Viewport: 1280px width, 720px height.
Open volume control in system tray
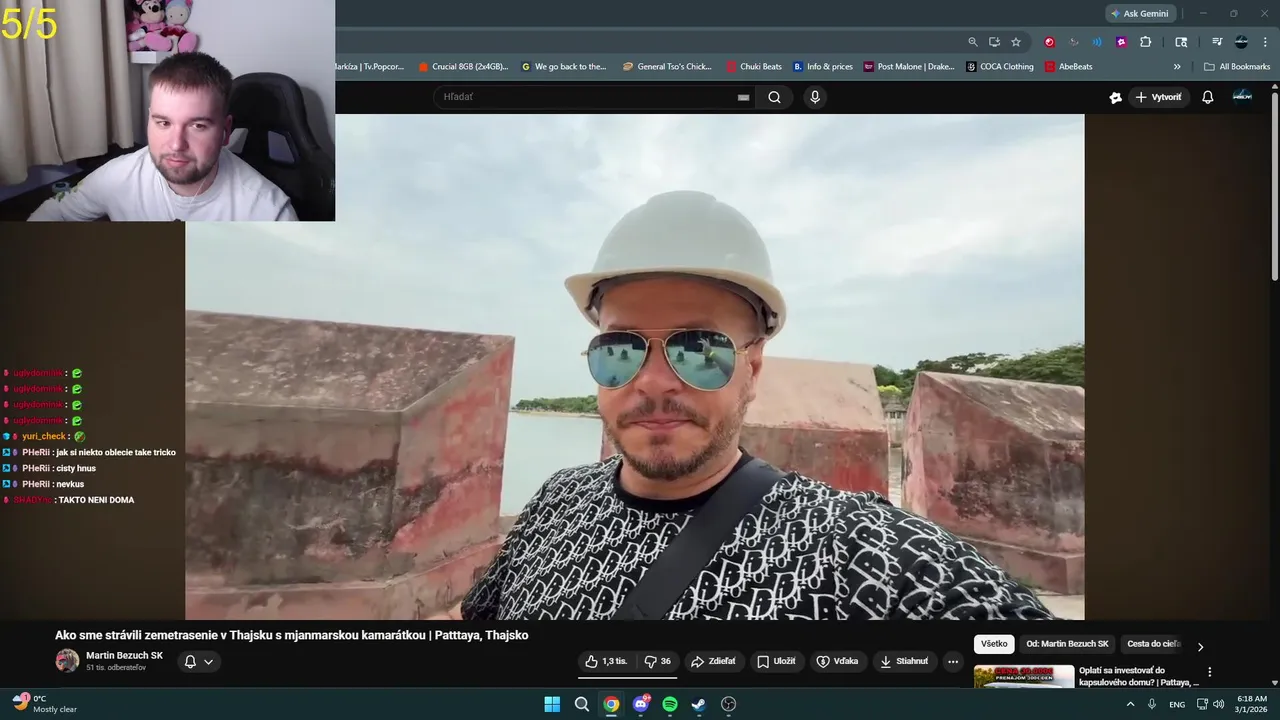[1218, 704]
